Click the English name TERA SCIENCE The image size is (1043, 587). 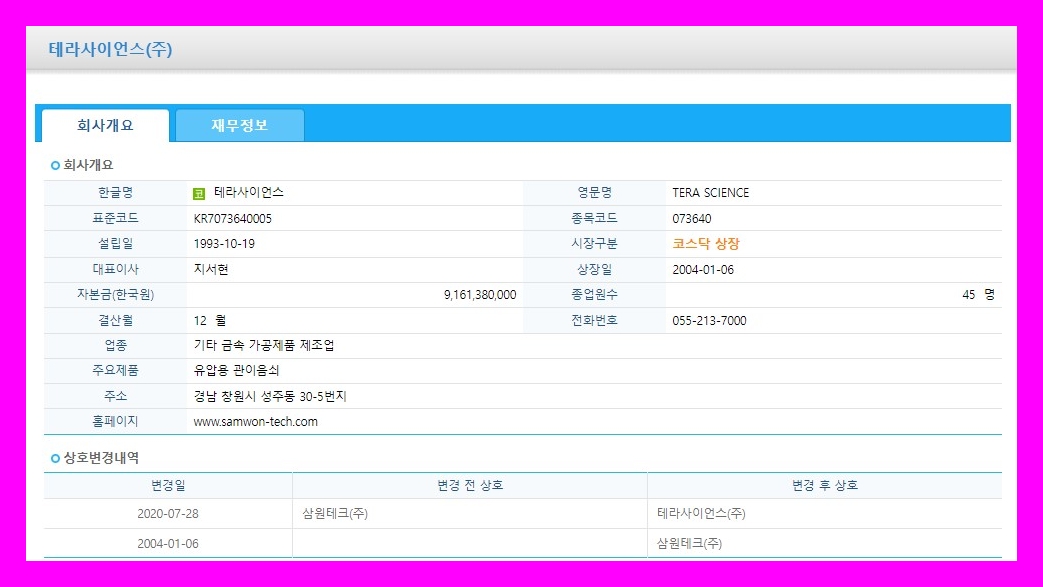[x=710, y=193]
